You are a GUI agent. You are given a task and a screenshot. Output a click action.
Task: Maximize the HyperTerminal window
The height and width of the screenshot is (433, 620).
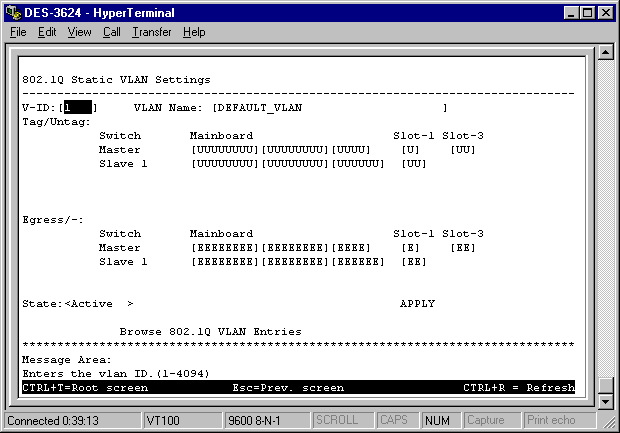tap(586, 12)
